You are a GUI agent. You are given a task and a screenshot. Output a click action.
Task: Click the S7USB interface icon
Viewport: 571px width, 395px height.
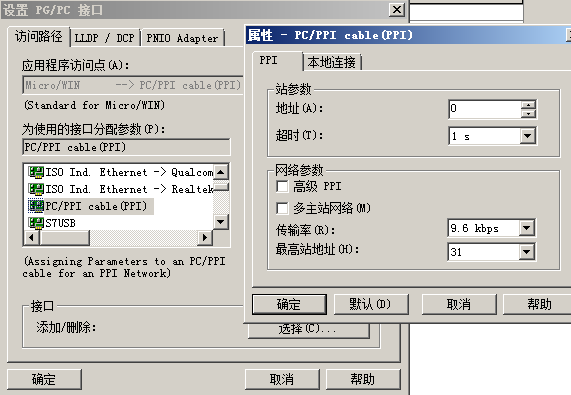pyautogui.click(x=36, y=223)
